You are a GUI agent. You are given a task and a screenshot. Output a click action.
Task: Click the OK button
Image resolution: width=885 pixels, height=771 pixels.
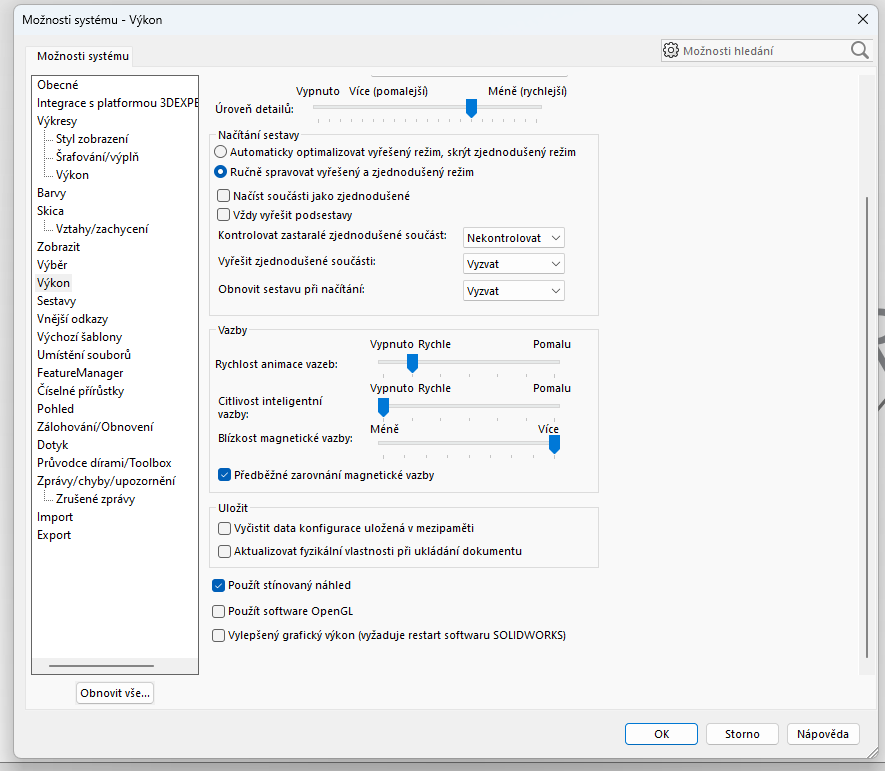pyautogui.click(x=661, y=734)
